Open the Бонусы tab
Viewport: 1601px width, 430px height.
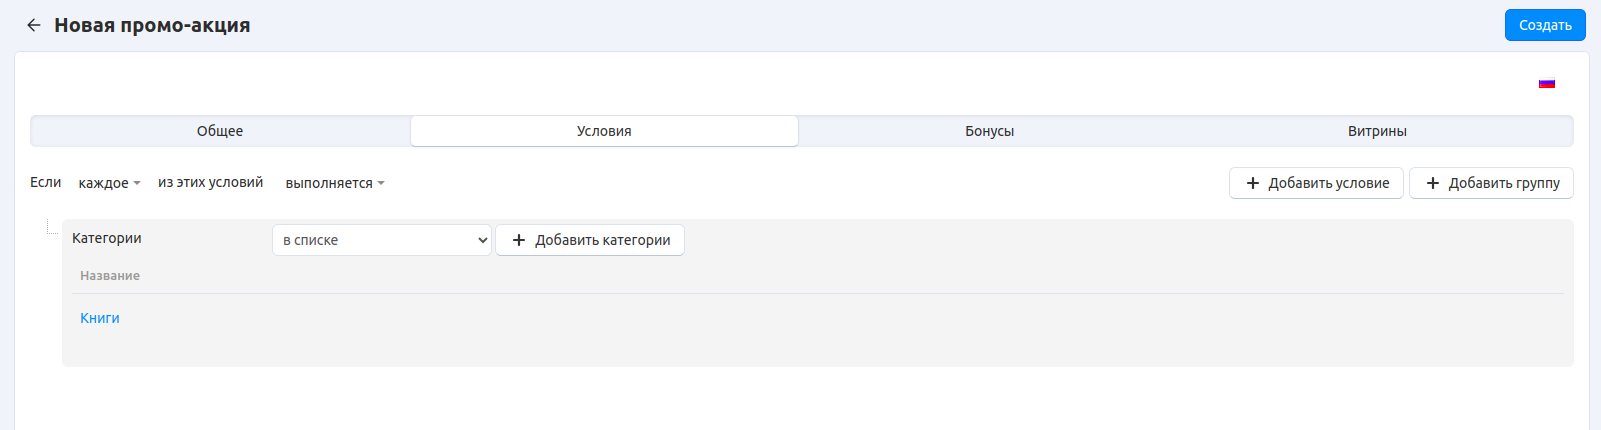pos(989,131)
